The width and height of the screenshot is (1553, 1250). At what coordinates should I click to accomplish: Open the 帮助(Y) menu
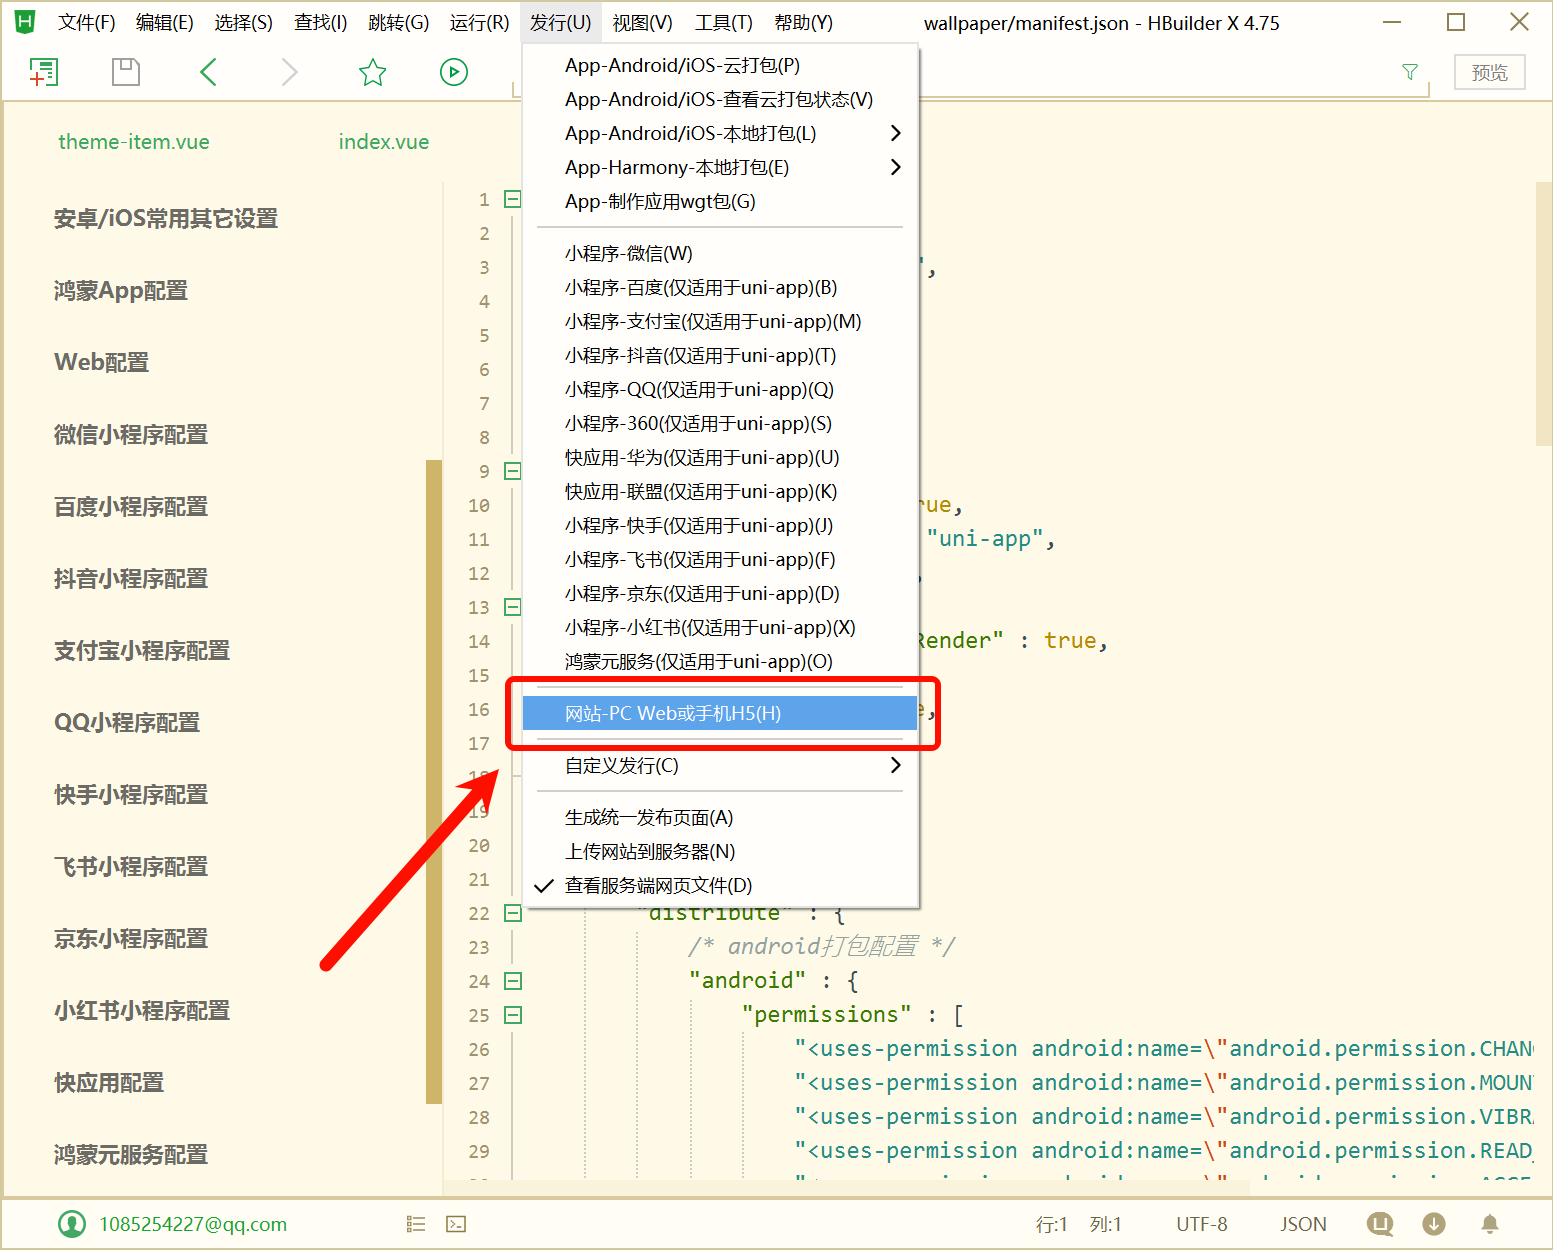[803, 22]
